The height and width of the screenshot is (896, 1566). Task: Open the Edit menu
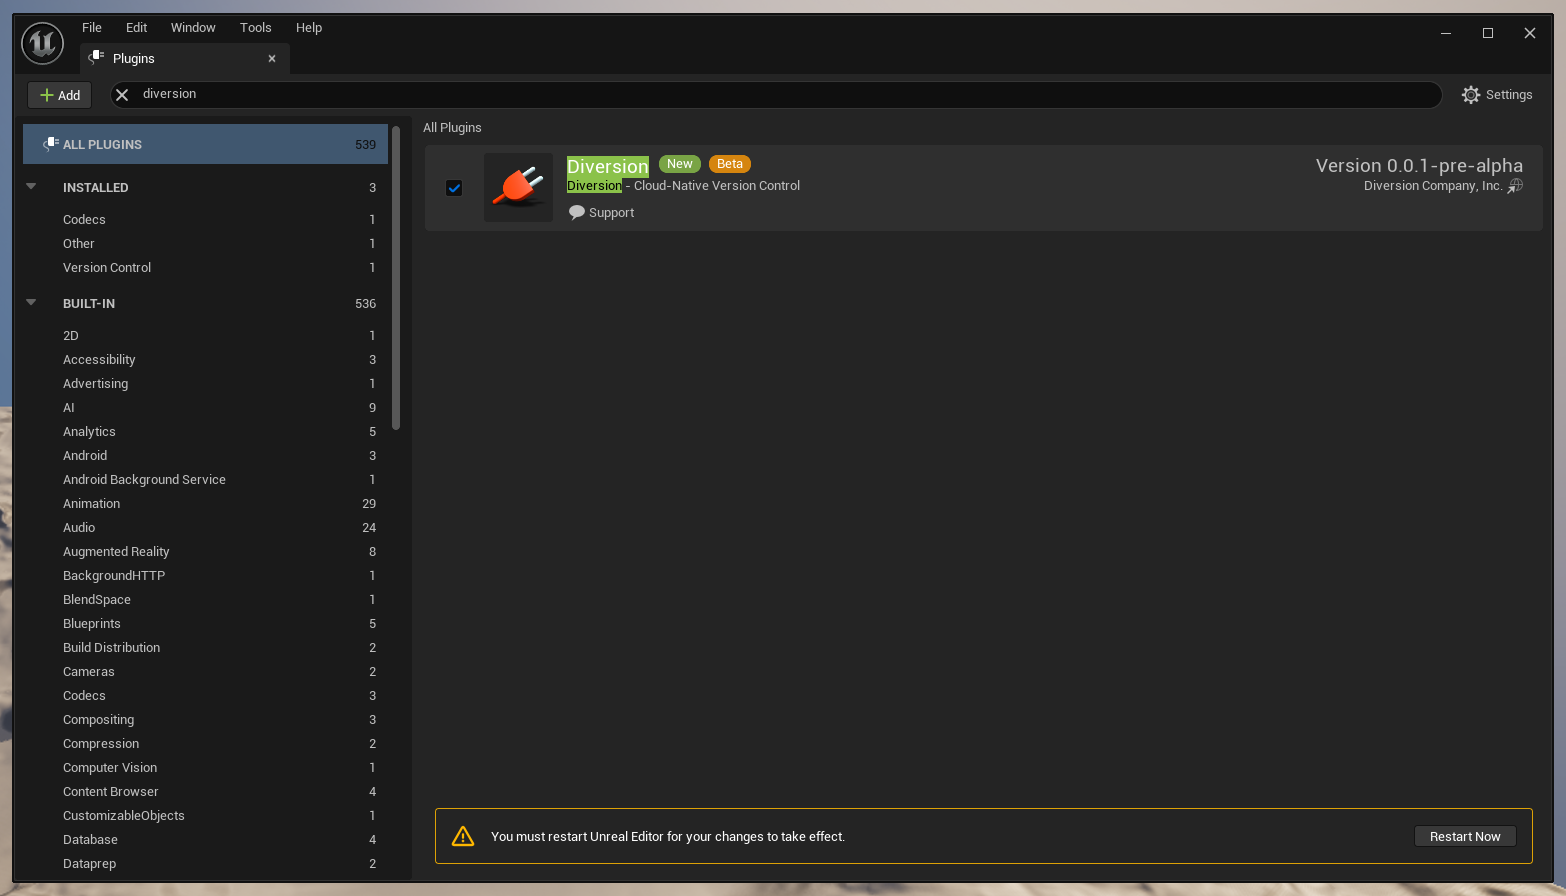pos(137,27)
